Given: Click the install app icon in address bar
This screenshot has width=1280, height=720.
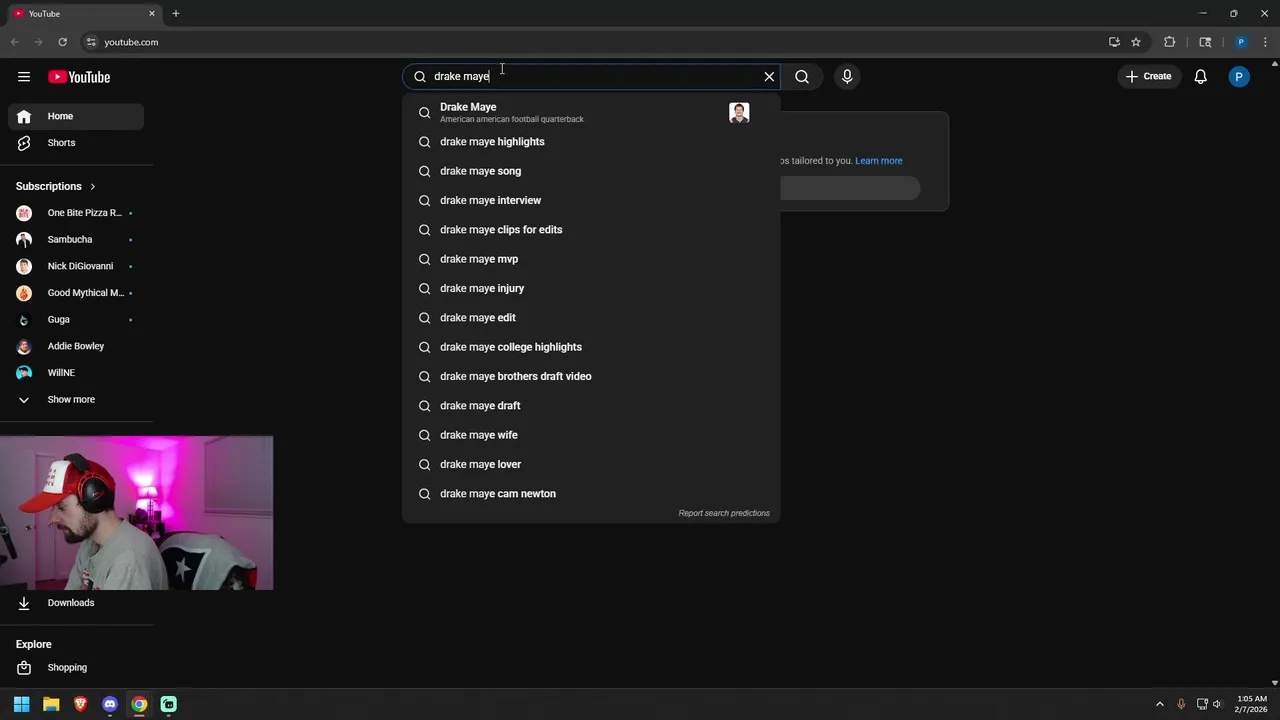Looking at the screenshot, I should tap(1114, 42).
